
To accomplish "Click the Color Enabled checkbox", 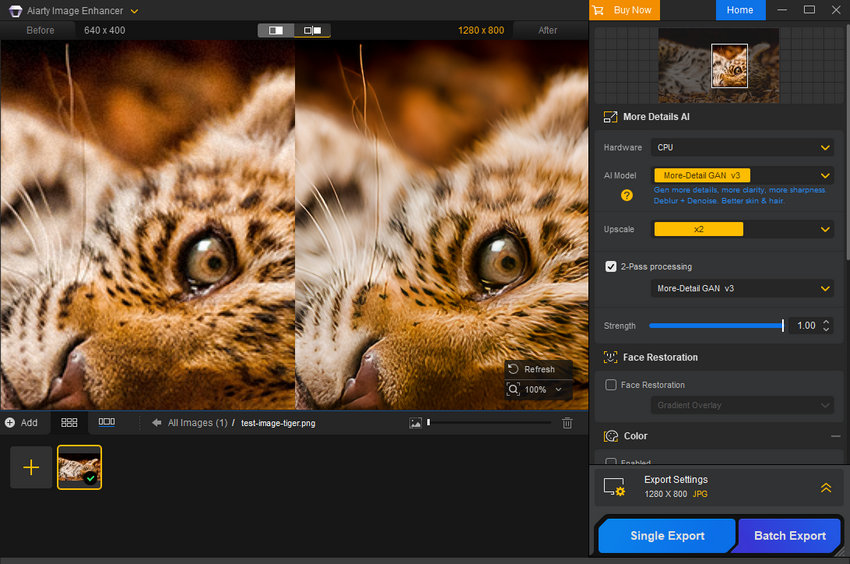I will click(x=611, y=462).
